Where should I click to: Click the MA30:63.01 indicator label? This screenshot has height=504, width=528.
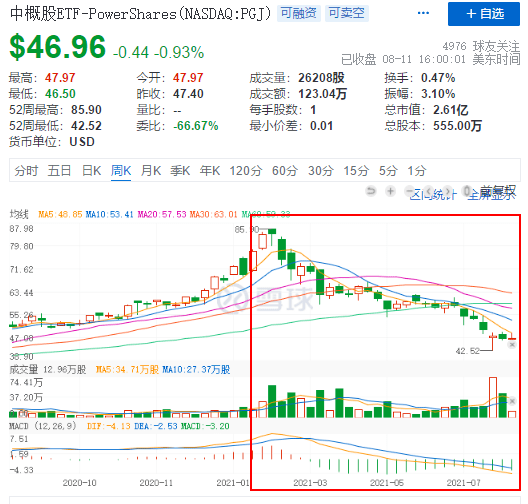pos(213,214)
